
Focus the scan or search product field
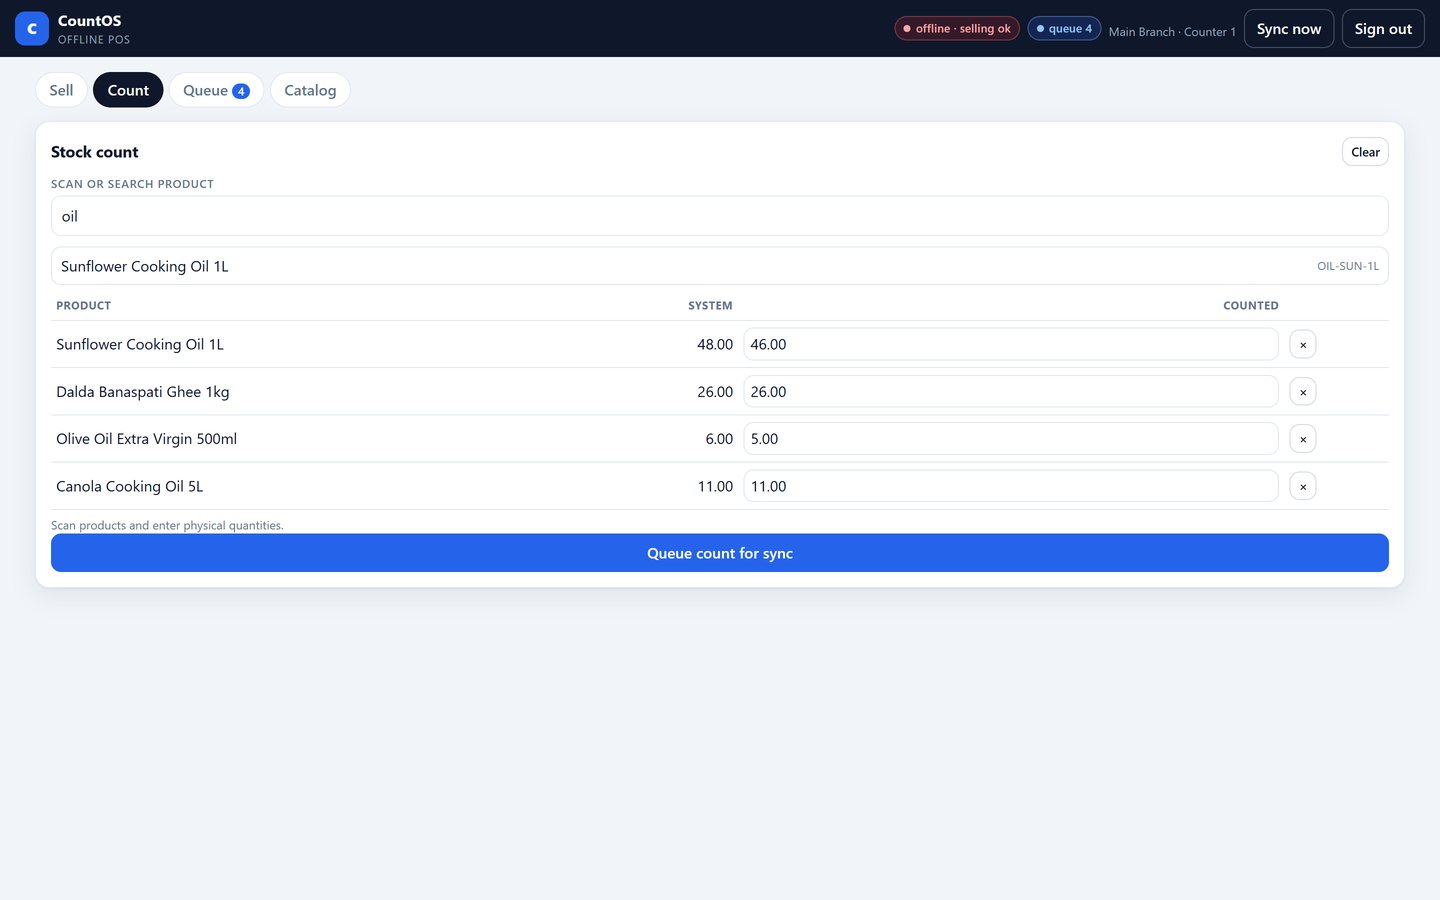tap(720, 216)
